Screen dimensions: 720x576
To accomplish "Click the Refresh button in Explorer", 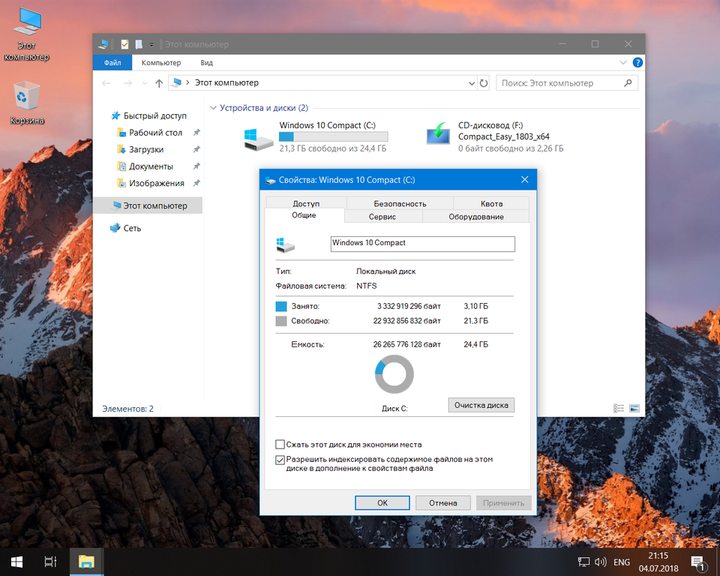I will [484, 83].
